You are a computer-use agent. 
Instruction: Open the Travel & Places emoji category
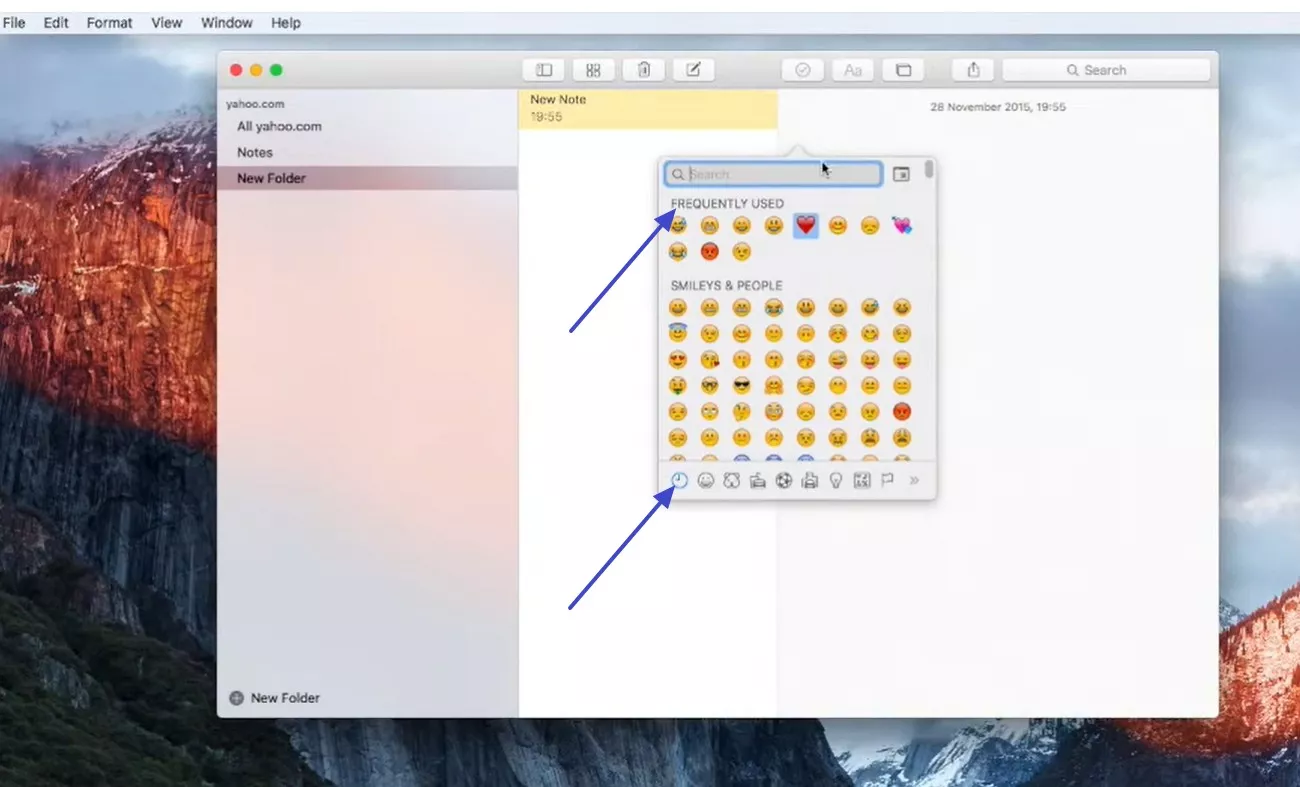click(x=811, y=480)
